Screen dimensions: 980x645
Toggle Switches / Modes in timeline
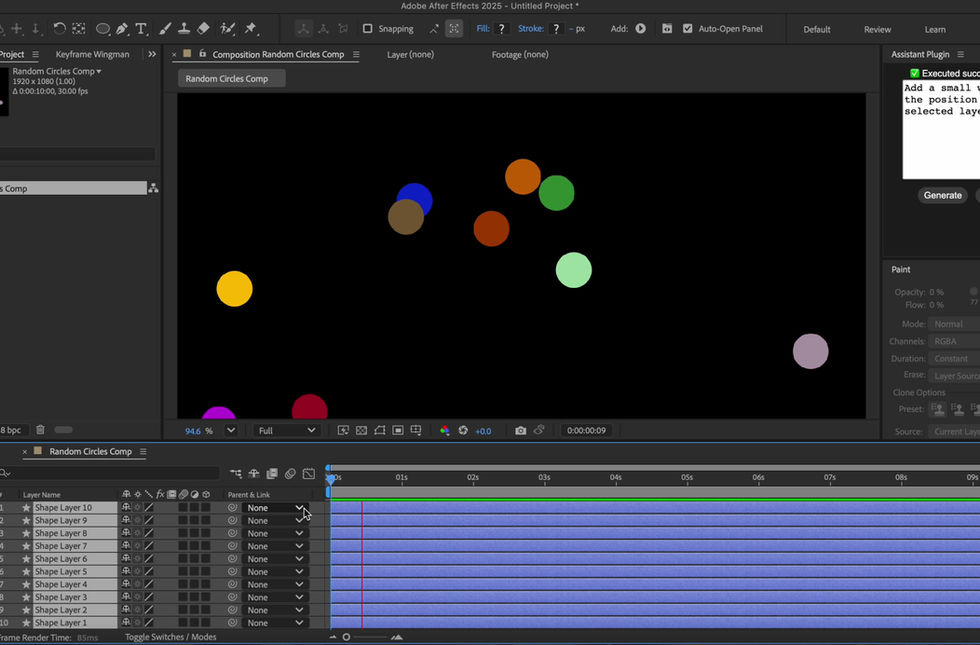coord(171,637)
